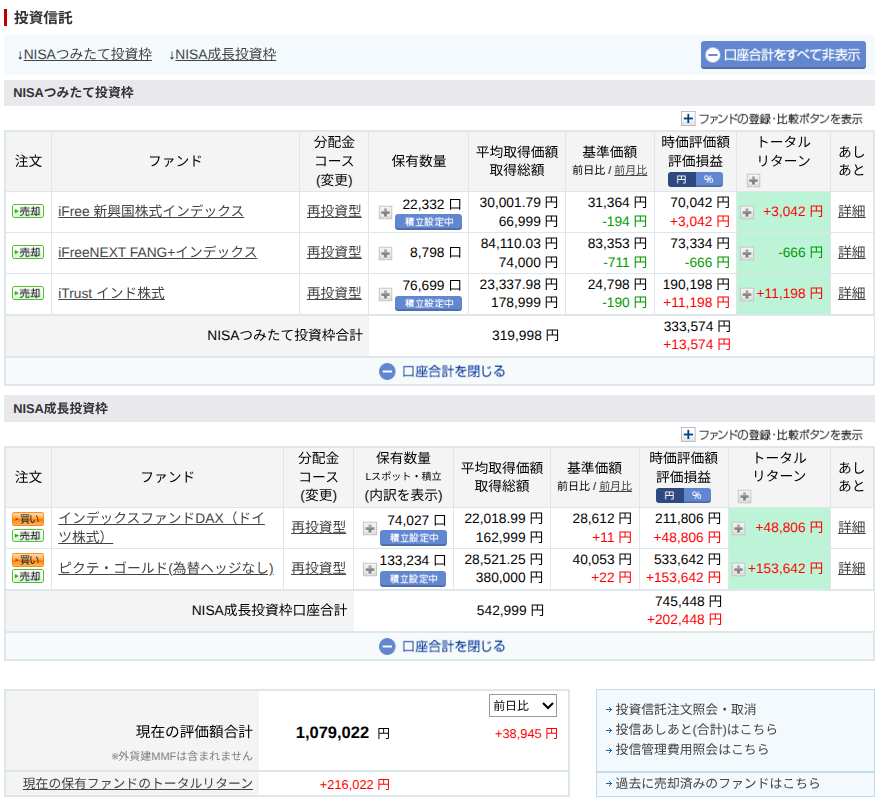View 詳細 footprint for iTrust インド株式
The width and height of the screenshot is (893, 804).
point(852,293)
